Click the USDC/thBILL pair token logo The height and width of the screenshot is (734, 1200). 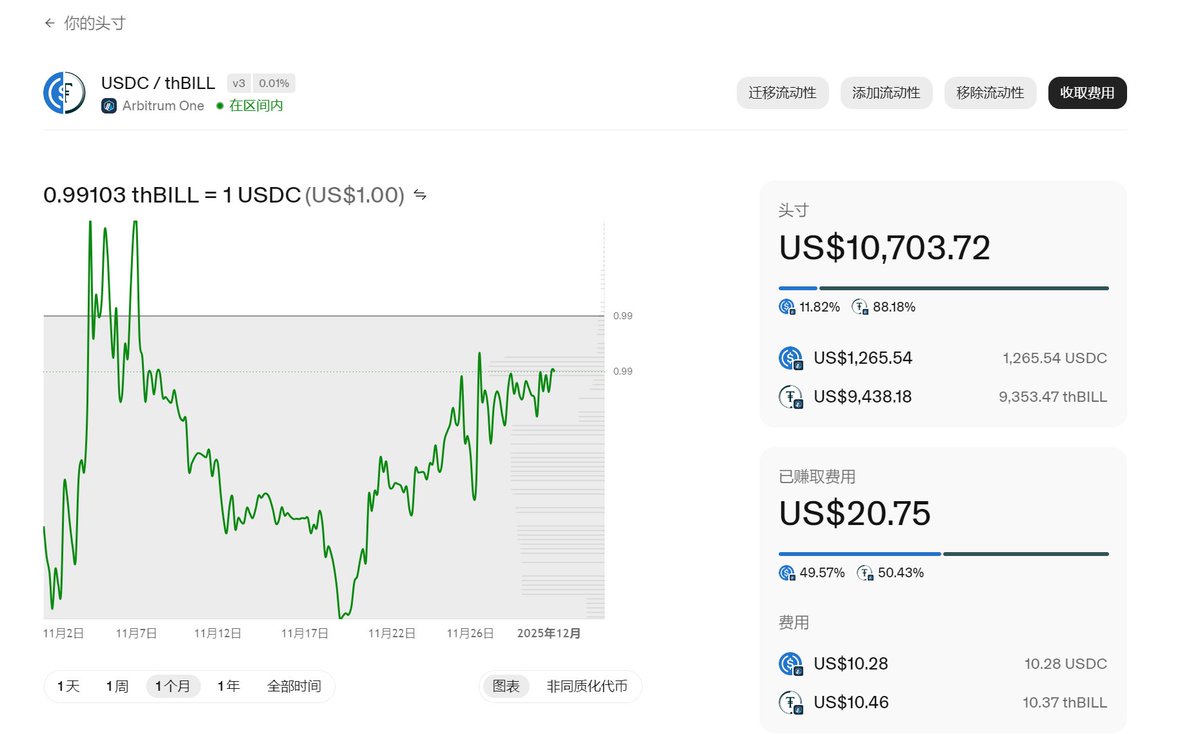coord(64,93)
